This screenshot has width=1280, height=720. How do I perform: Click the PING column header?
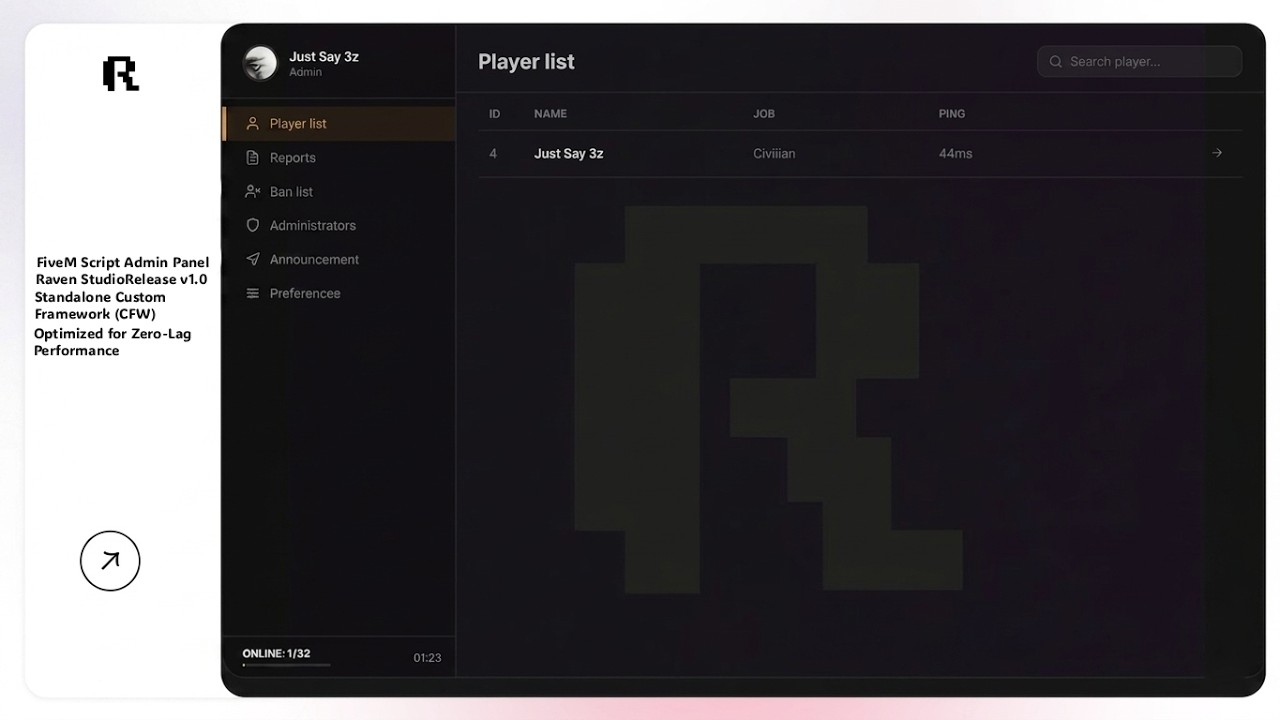pos(952,114)
